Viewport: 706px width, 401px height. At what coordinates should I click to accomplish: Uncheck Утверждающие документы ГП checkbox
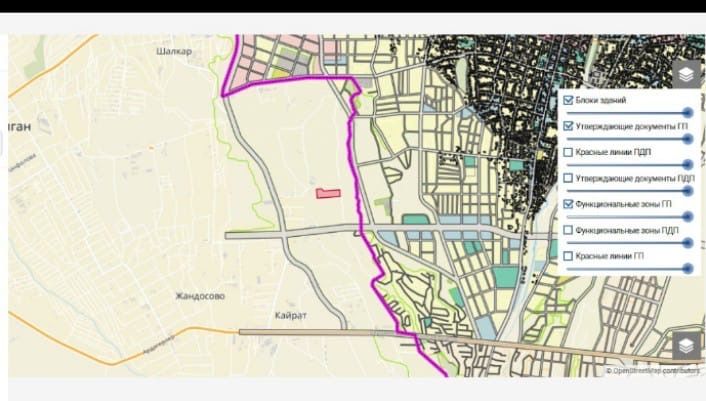click(568, 126)
